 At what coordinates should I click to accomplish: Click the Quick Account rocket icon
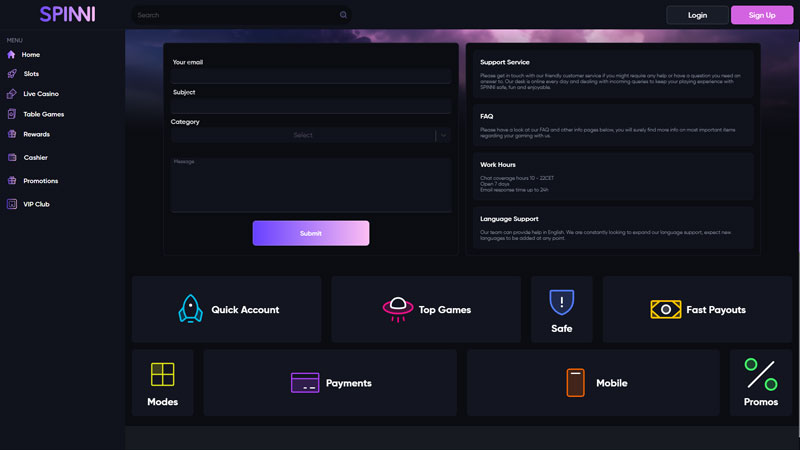(x=190, y=309)
